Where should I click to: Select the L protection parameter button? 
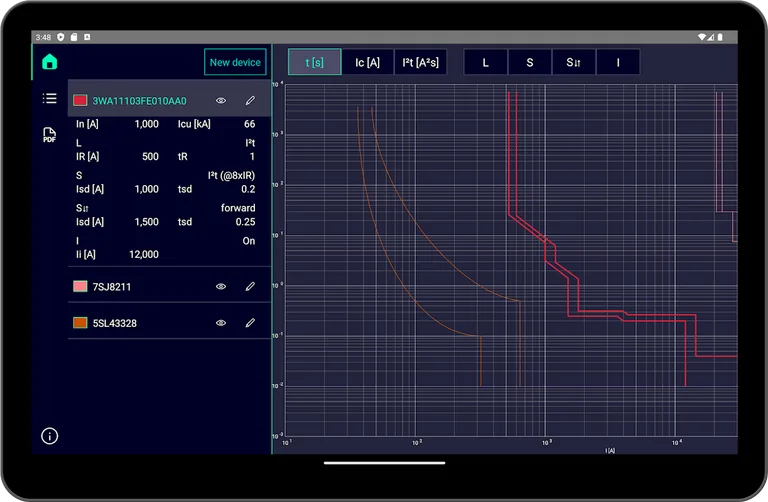point(486,62)
